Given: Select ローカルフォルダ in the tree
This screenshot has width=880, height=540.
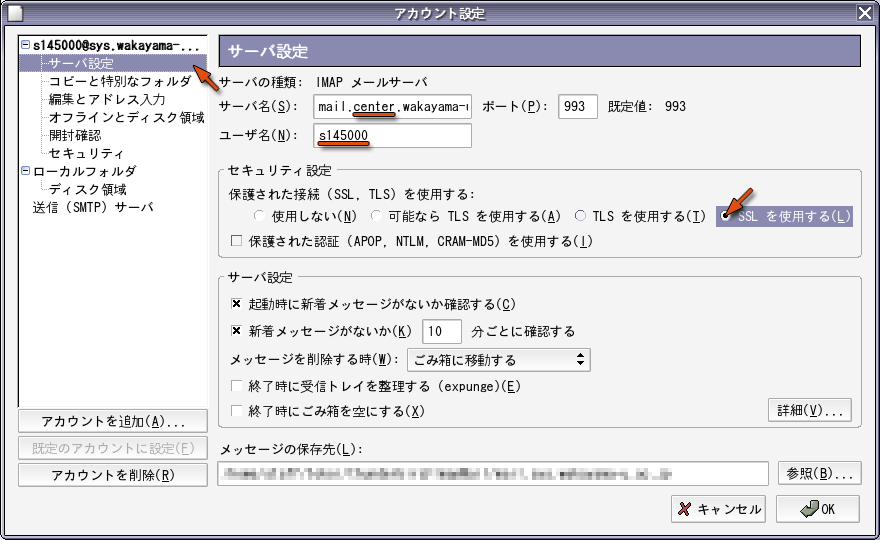Looking at the screenshot, I should coord(85,171).
